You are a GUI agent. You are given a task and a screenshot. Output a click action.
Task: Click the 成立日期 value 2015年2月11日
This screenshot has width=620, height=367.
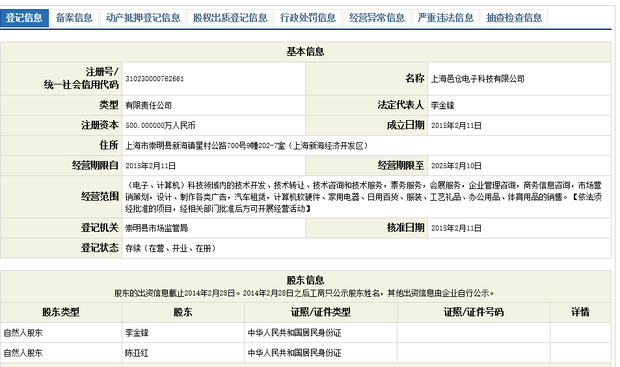pos(456,126)
